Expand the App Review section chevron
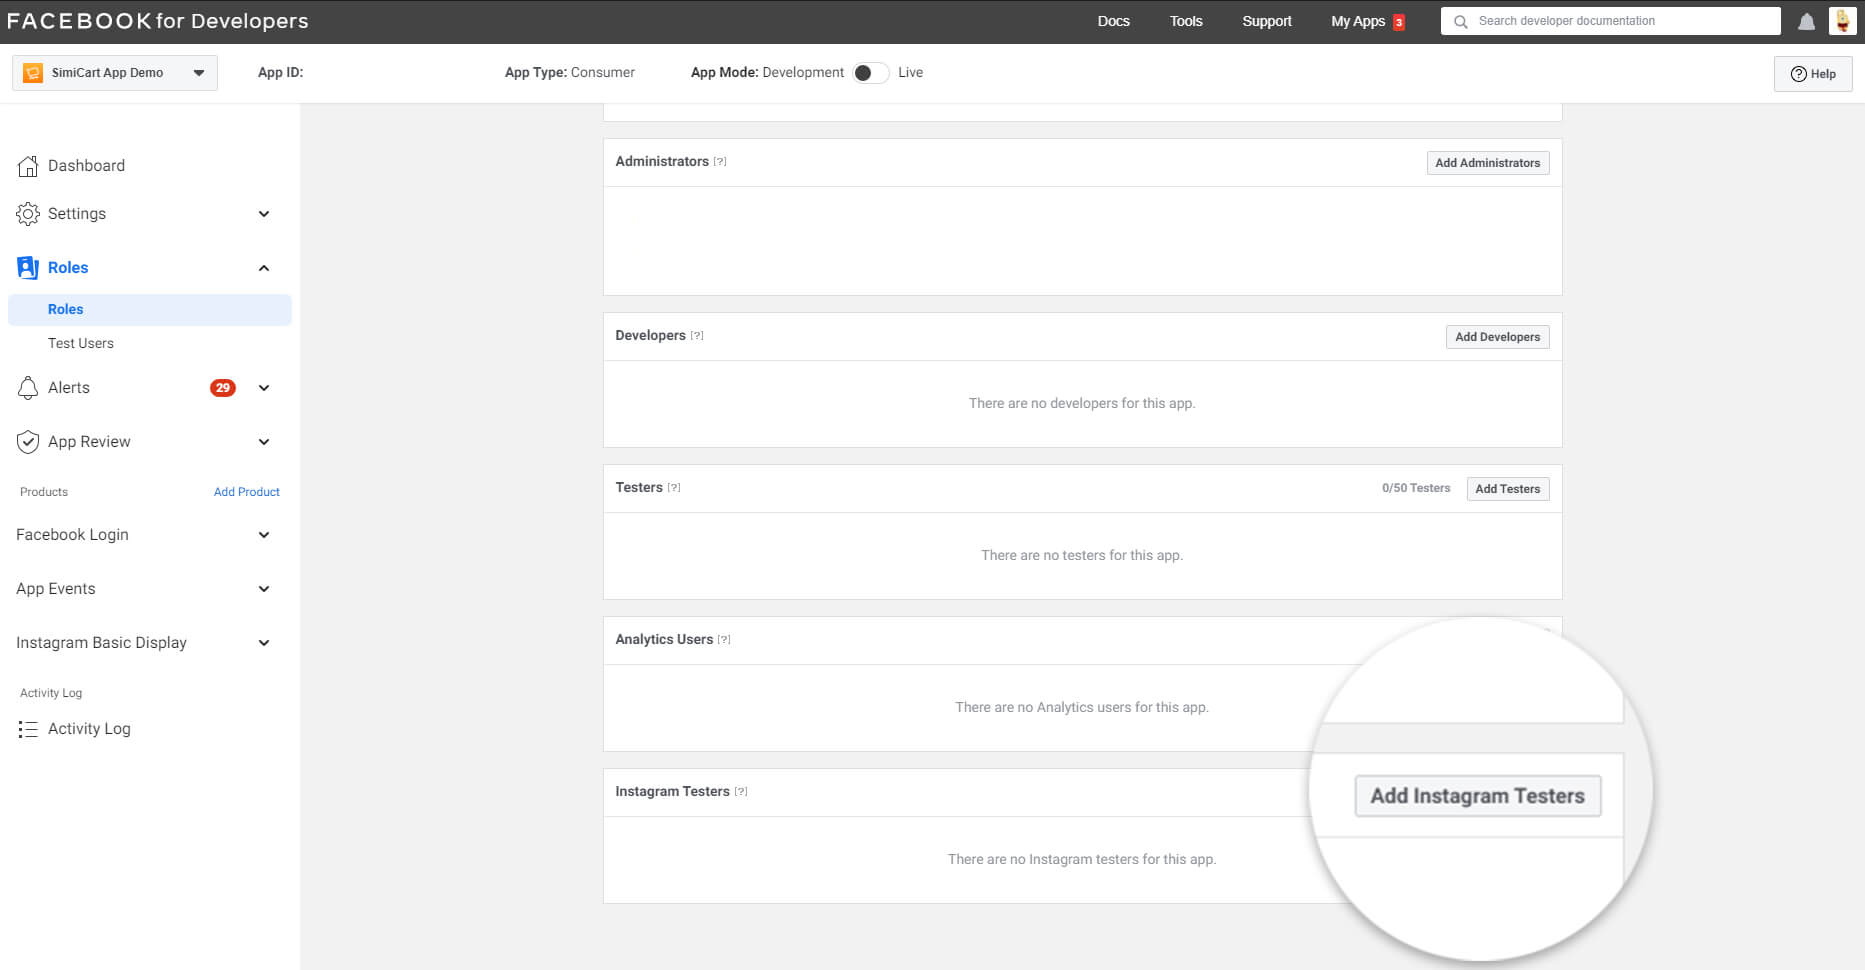Screen dimensions: 1865x970 click(264, 442)
